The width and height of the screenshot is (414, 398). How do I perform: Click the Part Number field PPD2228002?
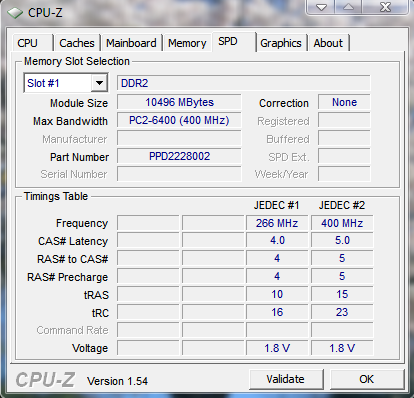click(x=179, y=156)
